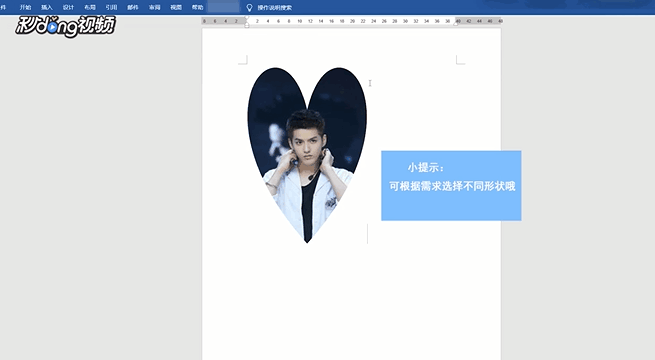Click the 操作说明搜索 search box
Viewport: 655px width, 360px height.
(274, 8)
